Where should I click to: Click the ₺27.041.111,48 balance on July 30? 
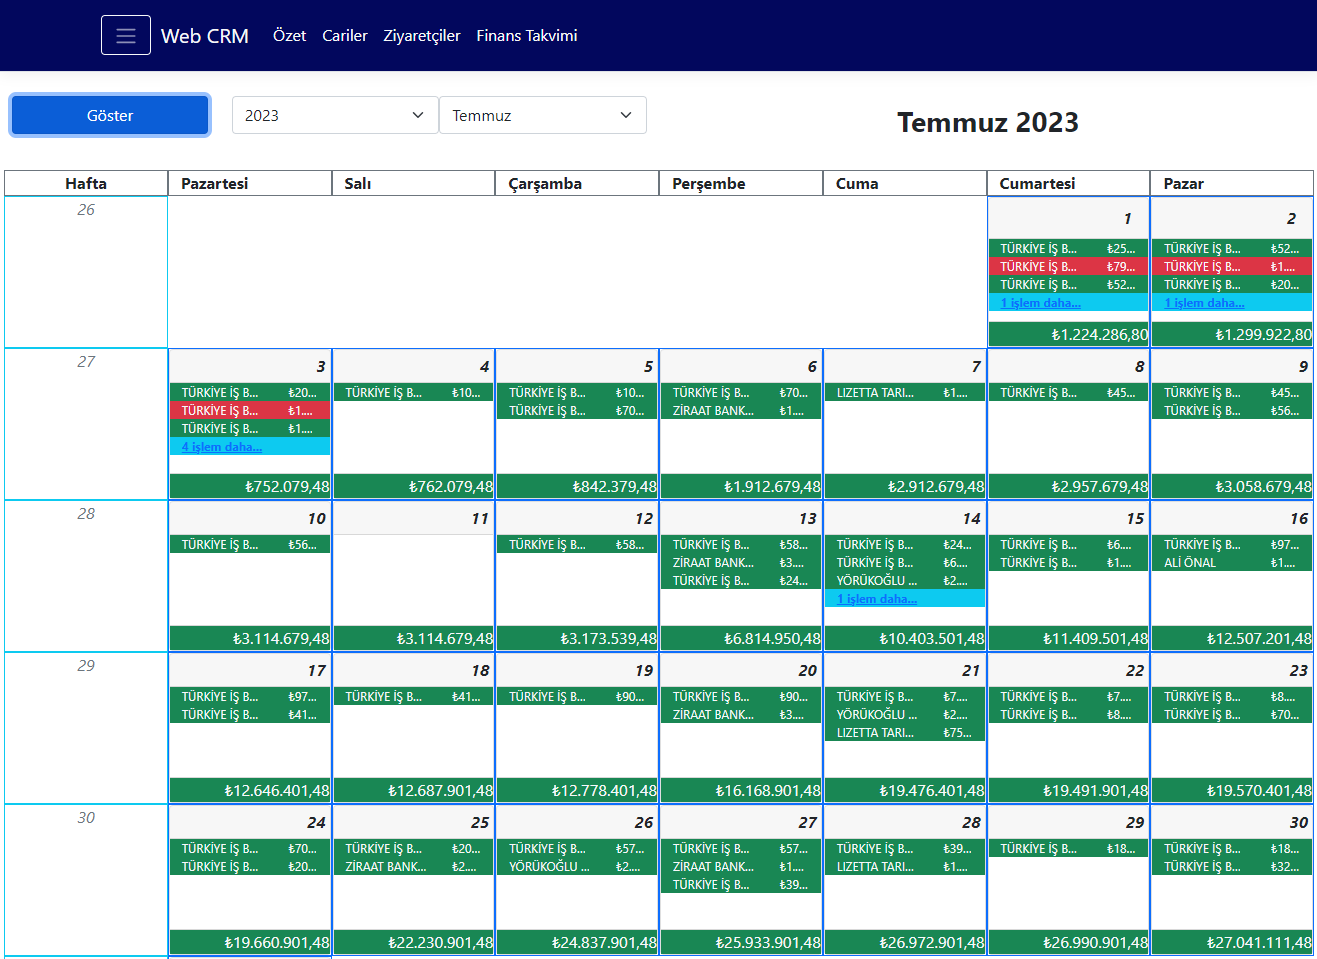click(x=1232, y=942)
